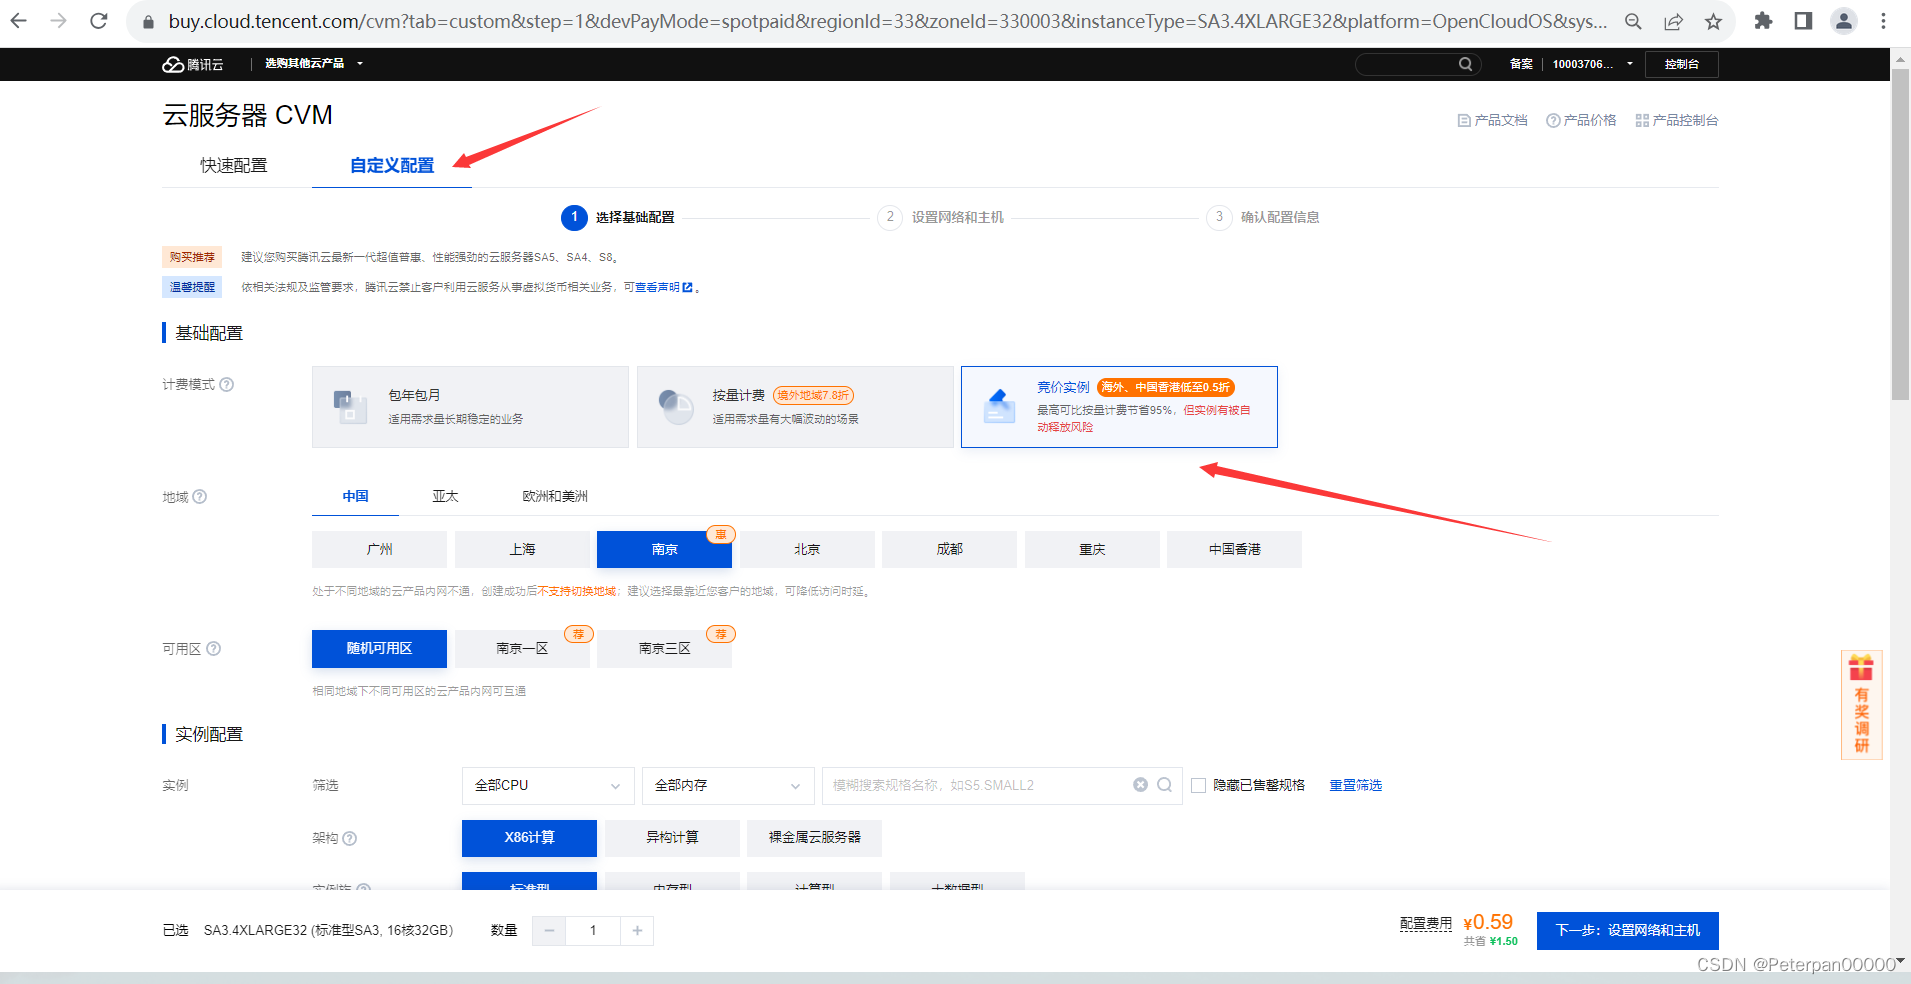The height and width of the screenshot is (984, 1911).
Task: Choose 重庆 region
Action: coord(1092,549)
